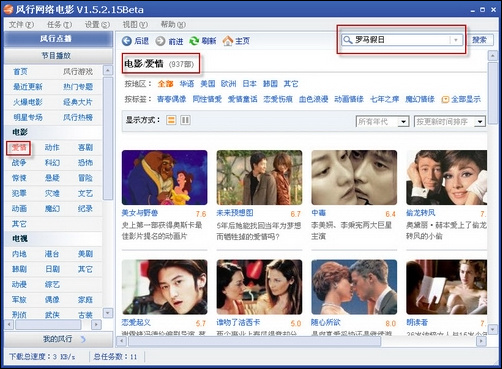This screenshot has height=369, width=502.
Task: Select 动作 movie category in sidebar
Action: 52,148
